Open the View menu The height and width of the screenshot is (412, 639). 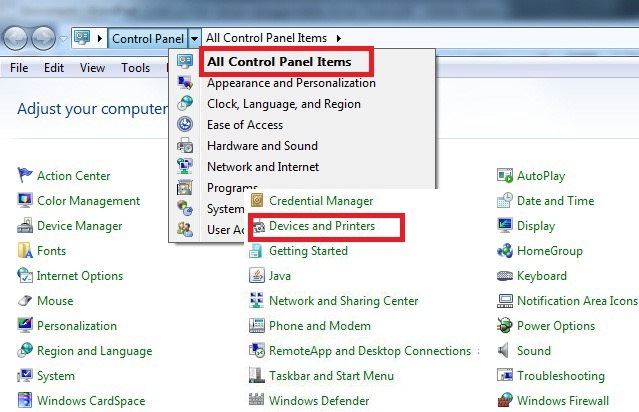92,68
